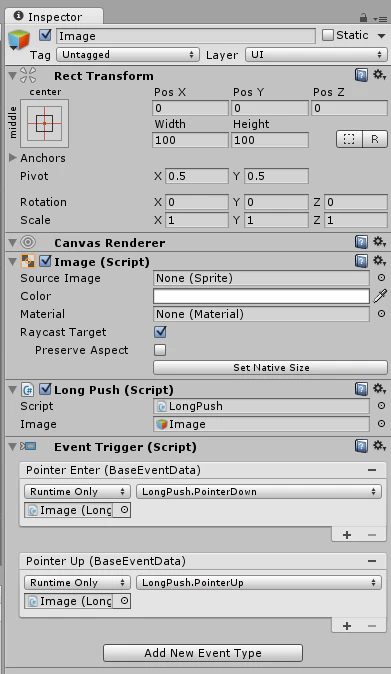The height and width of the screenshot is (674, 391).
Task: Click the blueprint mode button in Rect Transform
Action: tap(349, 139)
